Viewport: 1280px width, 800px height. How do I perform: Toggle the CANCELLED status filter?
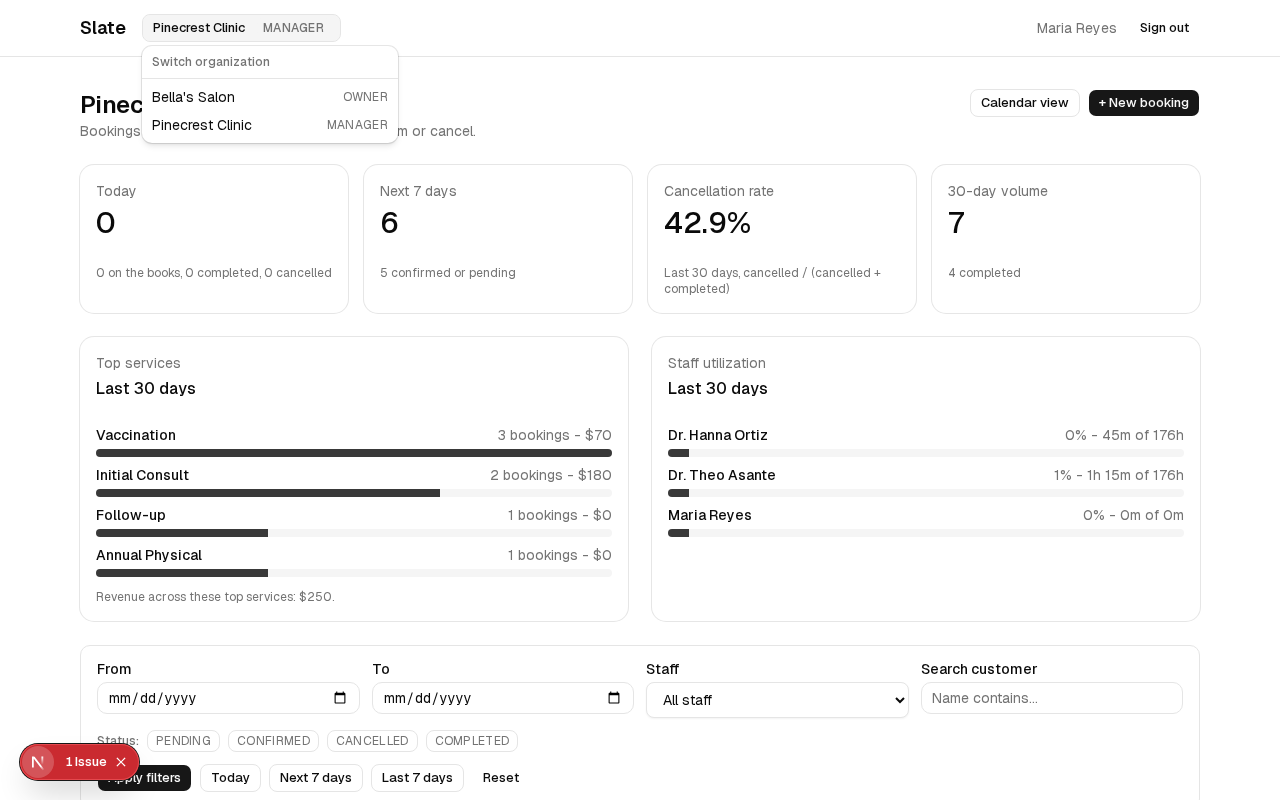point(372,741)
